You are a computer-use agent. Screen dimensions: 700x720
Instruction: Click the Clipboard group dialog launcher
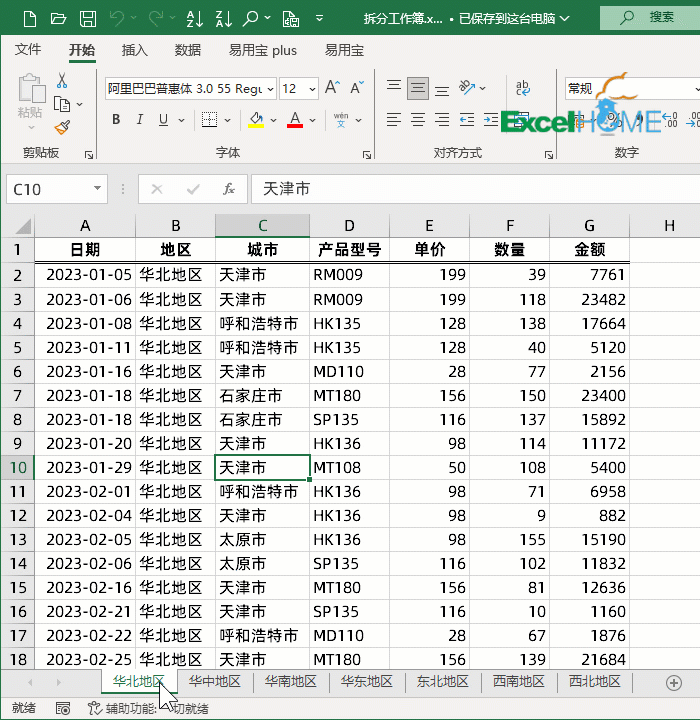[x=89, y=155]
